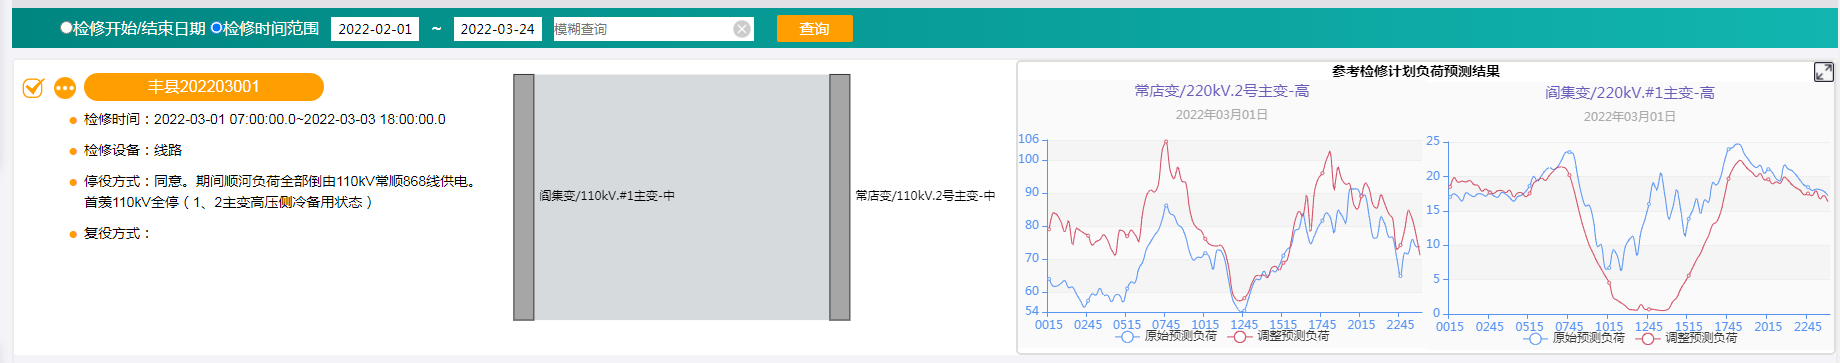Image resolution: width=1840 pixels, height=363 pixels.
Task: Toggle 原始预测负荷 legend marker in the 阎集变 chart
Action: [x=1535, y=339]
